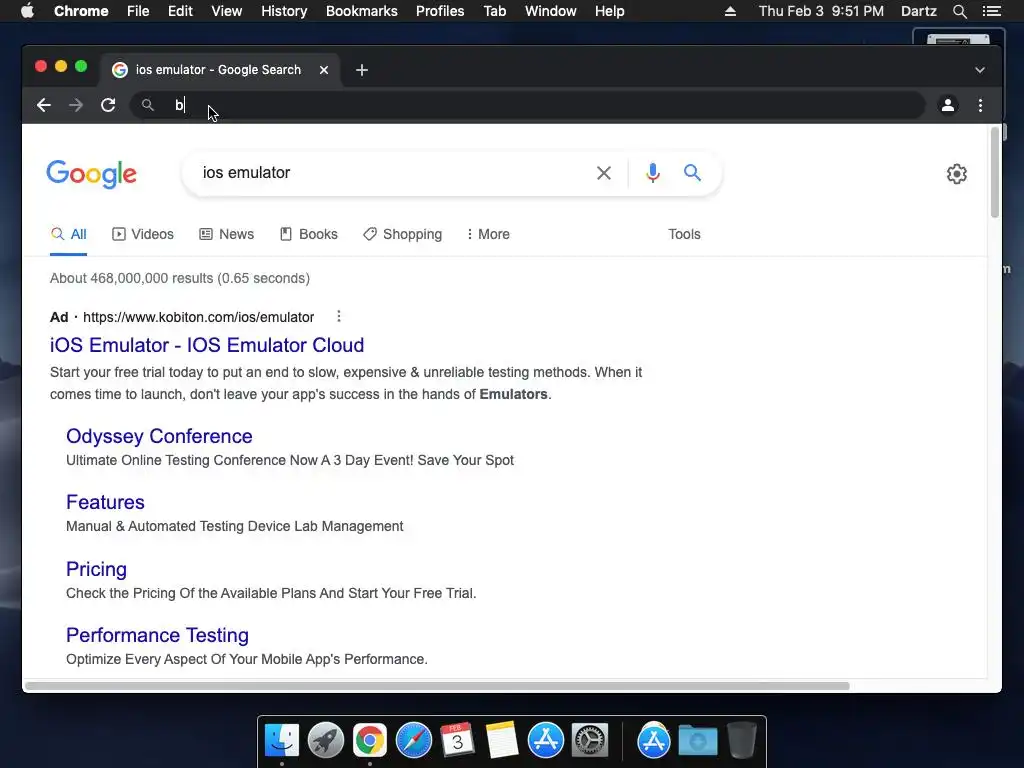Open the iOS Emulator - IOS Emulator Cloud link
The image size is (1024, 768).
(x=207, y=345)
